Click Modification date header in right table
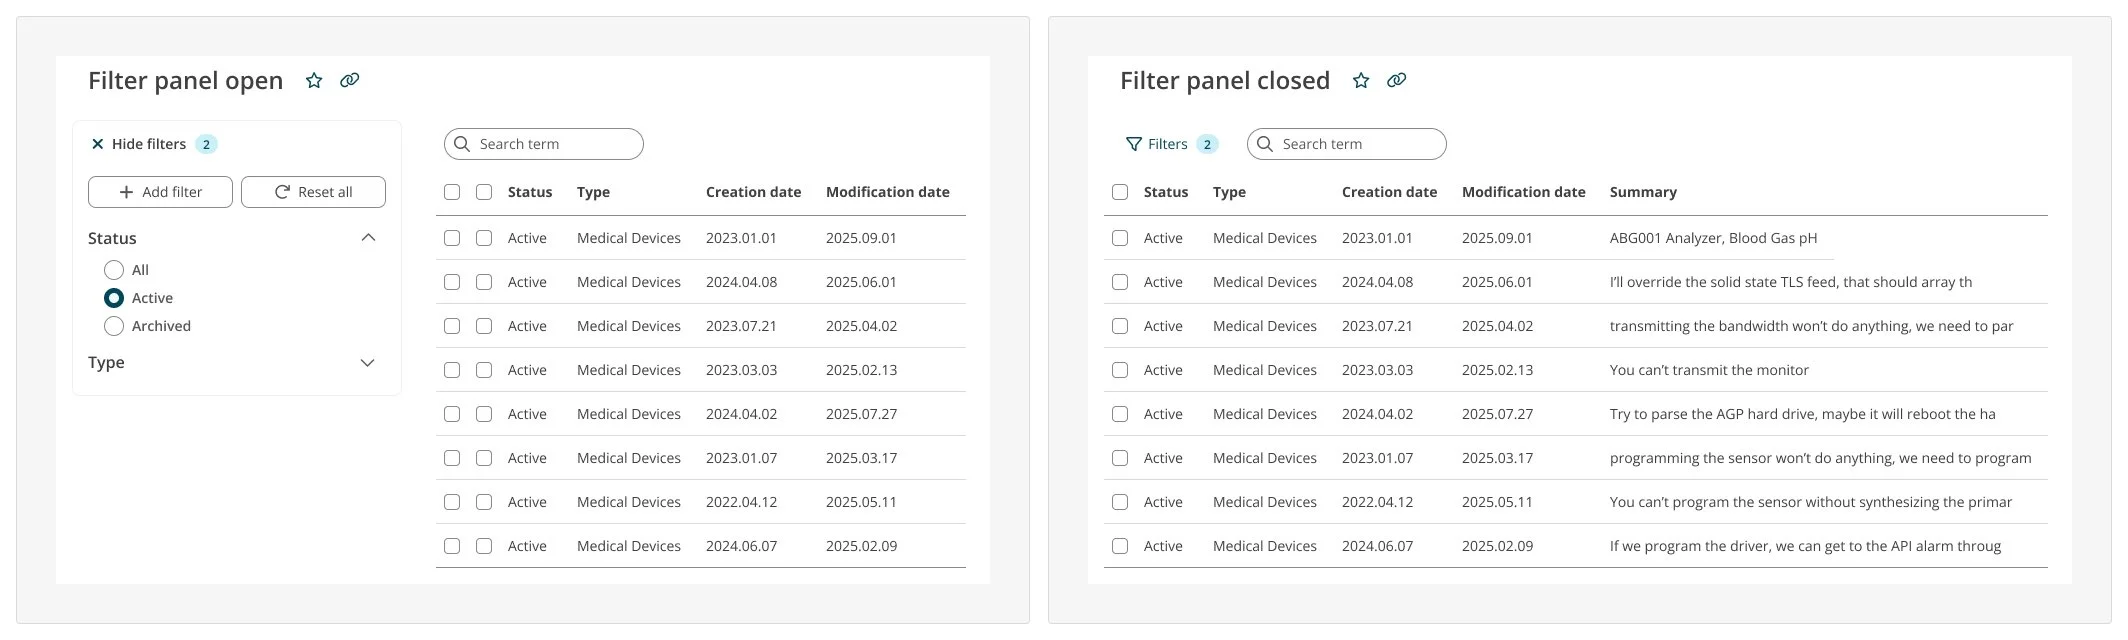 coord(1523,192)
